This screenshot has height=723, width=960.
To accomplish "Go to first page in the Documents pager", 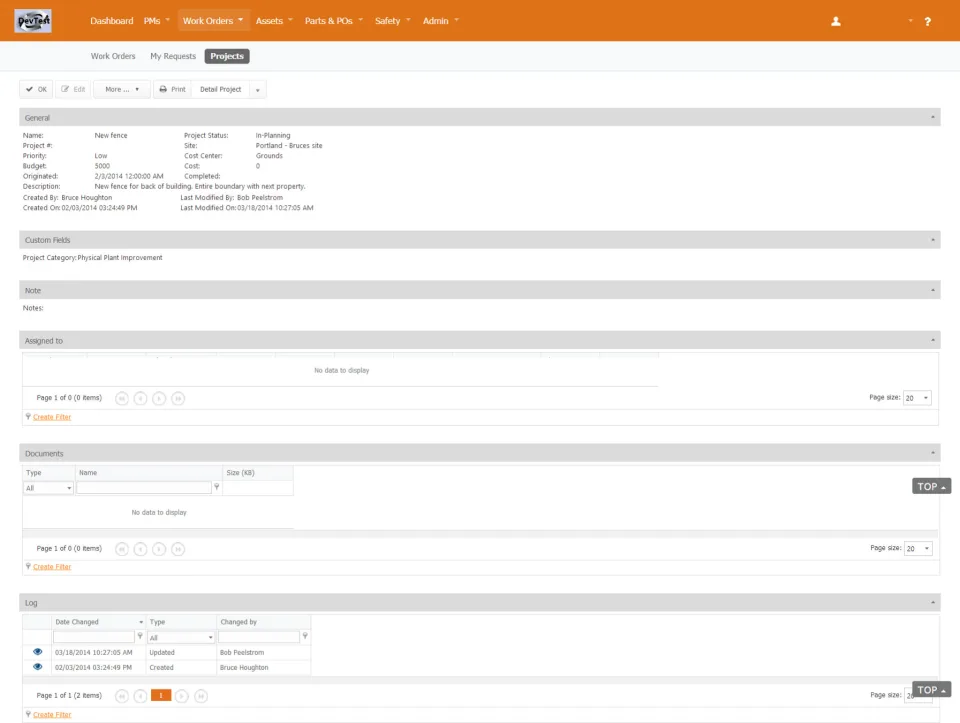I will pos(122,549).
